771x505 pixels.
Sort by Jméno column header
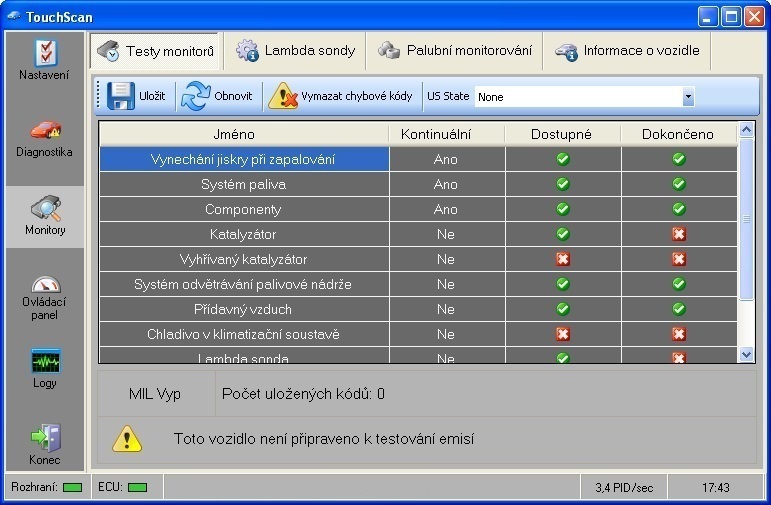244,134
